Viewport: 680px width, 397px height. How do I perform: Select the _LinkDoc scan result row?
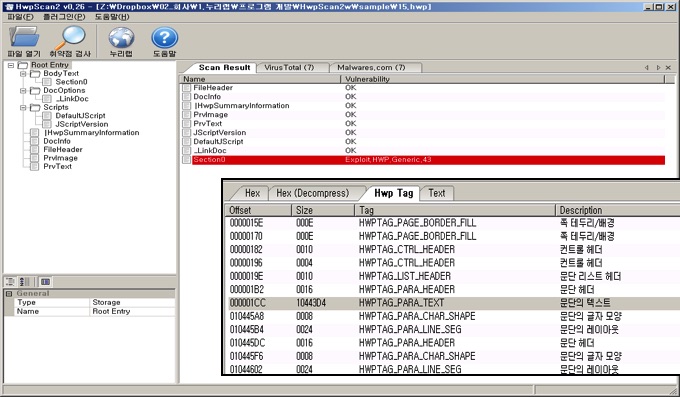(x=423, y=151)
